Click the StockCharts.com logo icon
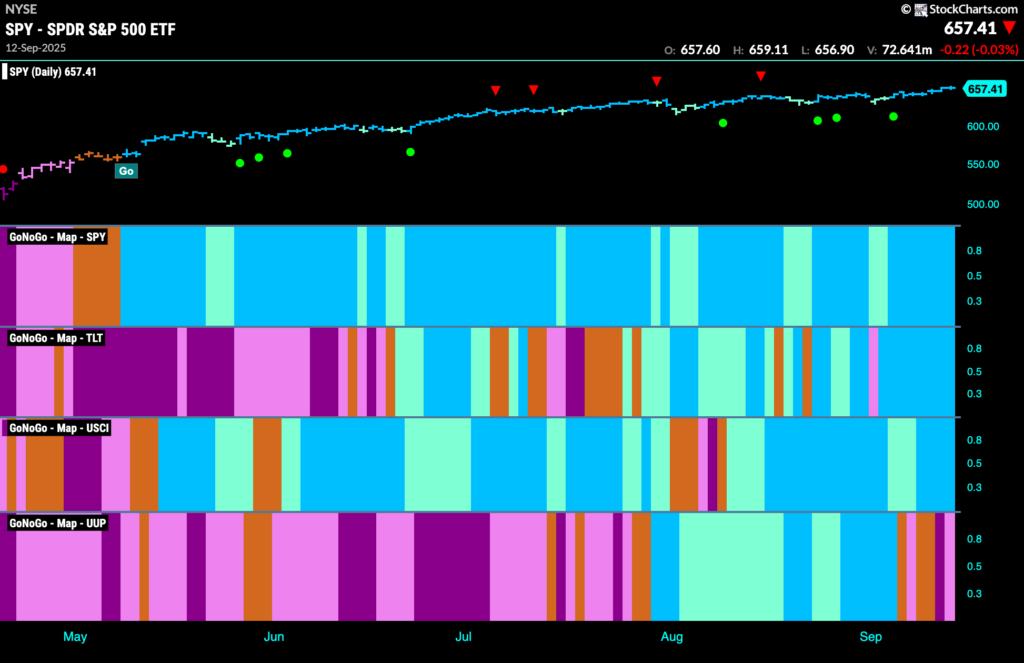 [x=921, y=10]
